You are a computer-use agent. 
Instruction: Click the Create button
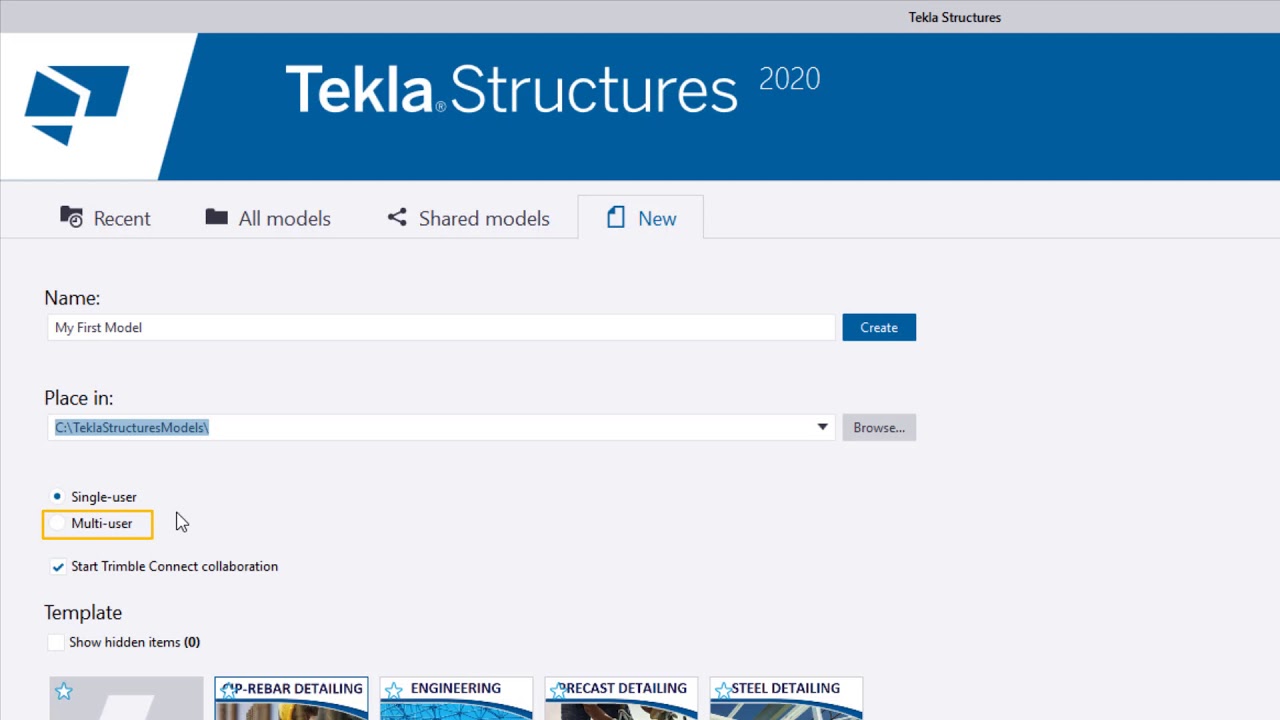click(879, 327)
